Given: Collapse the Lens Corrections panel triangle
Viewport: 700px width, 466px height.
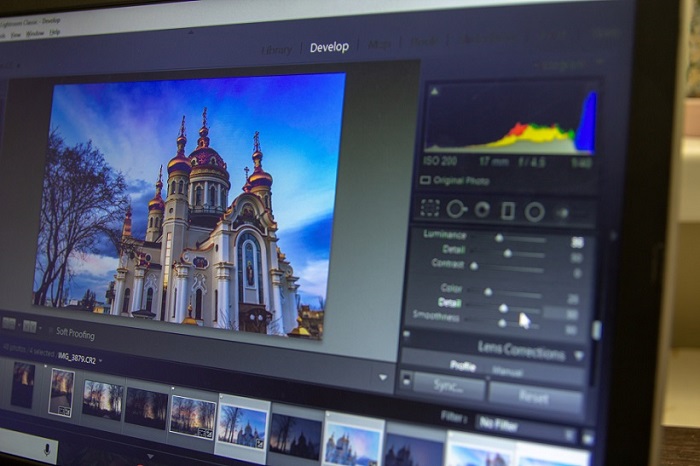Looking at the screenshot, I should 579,356.
